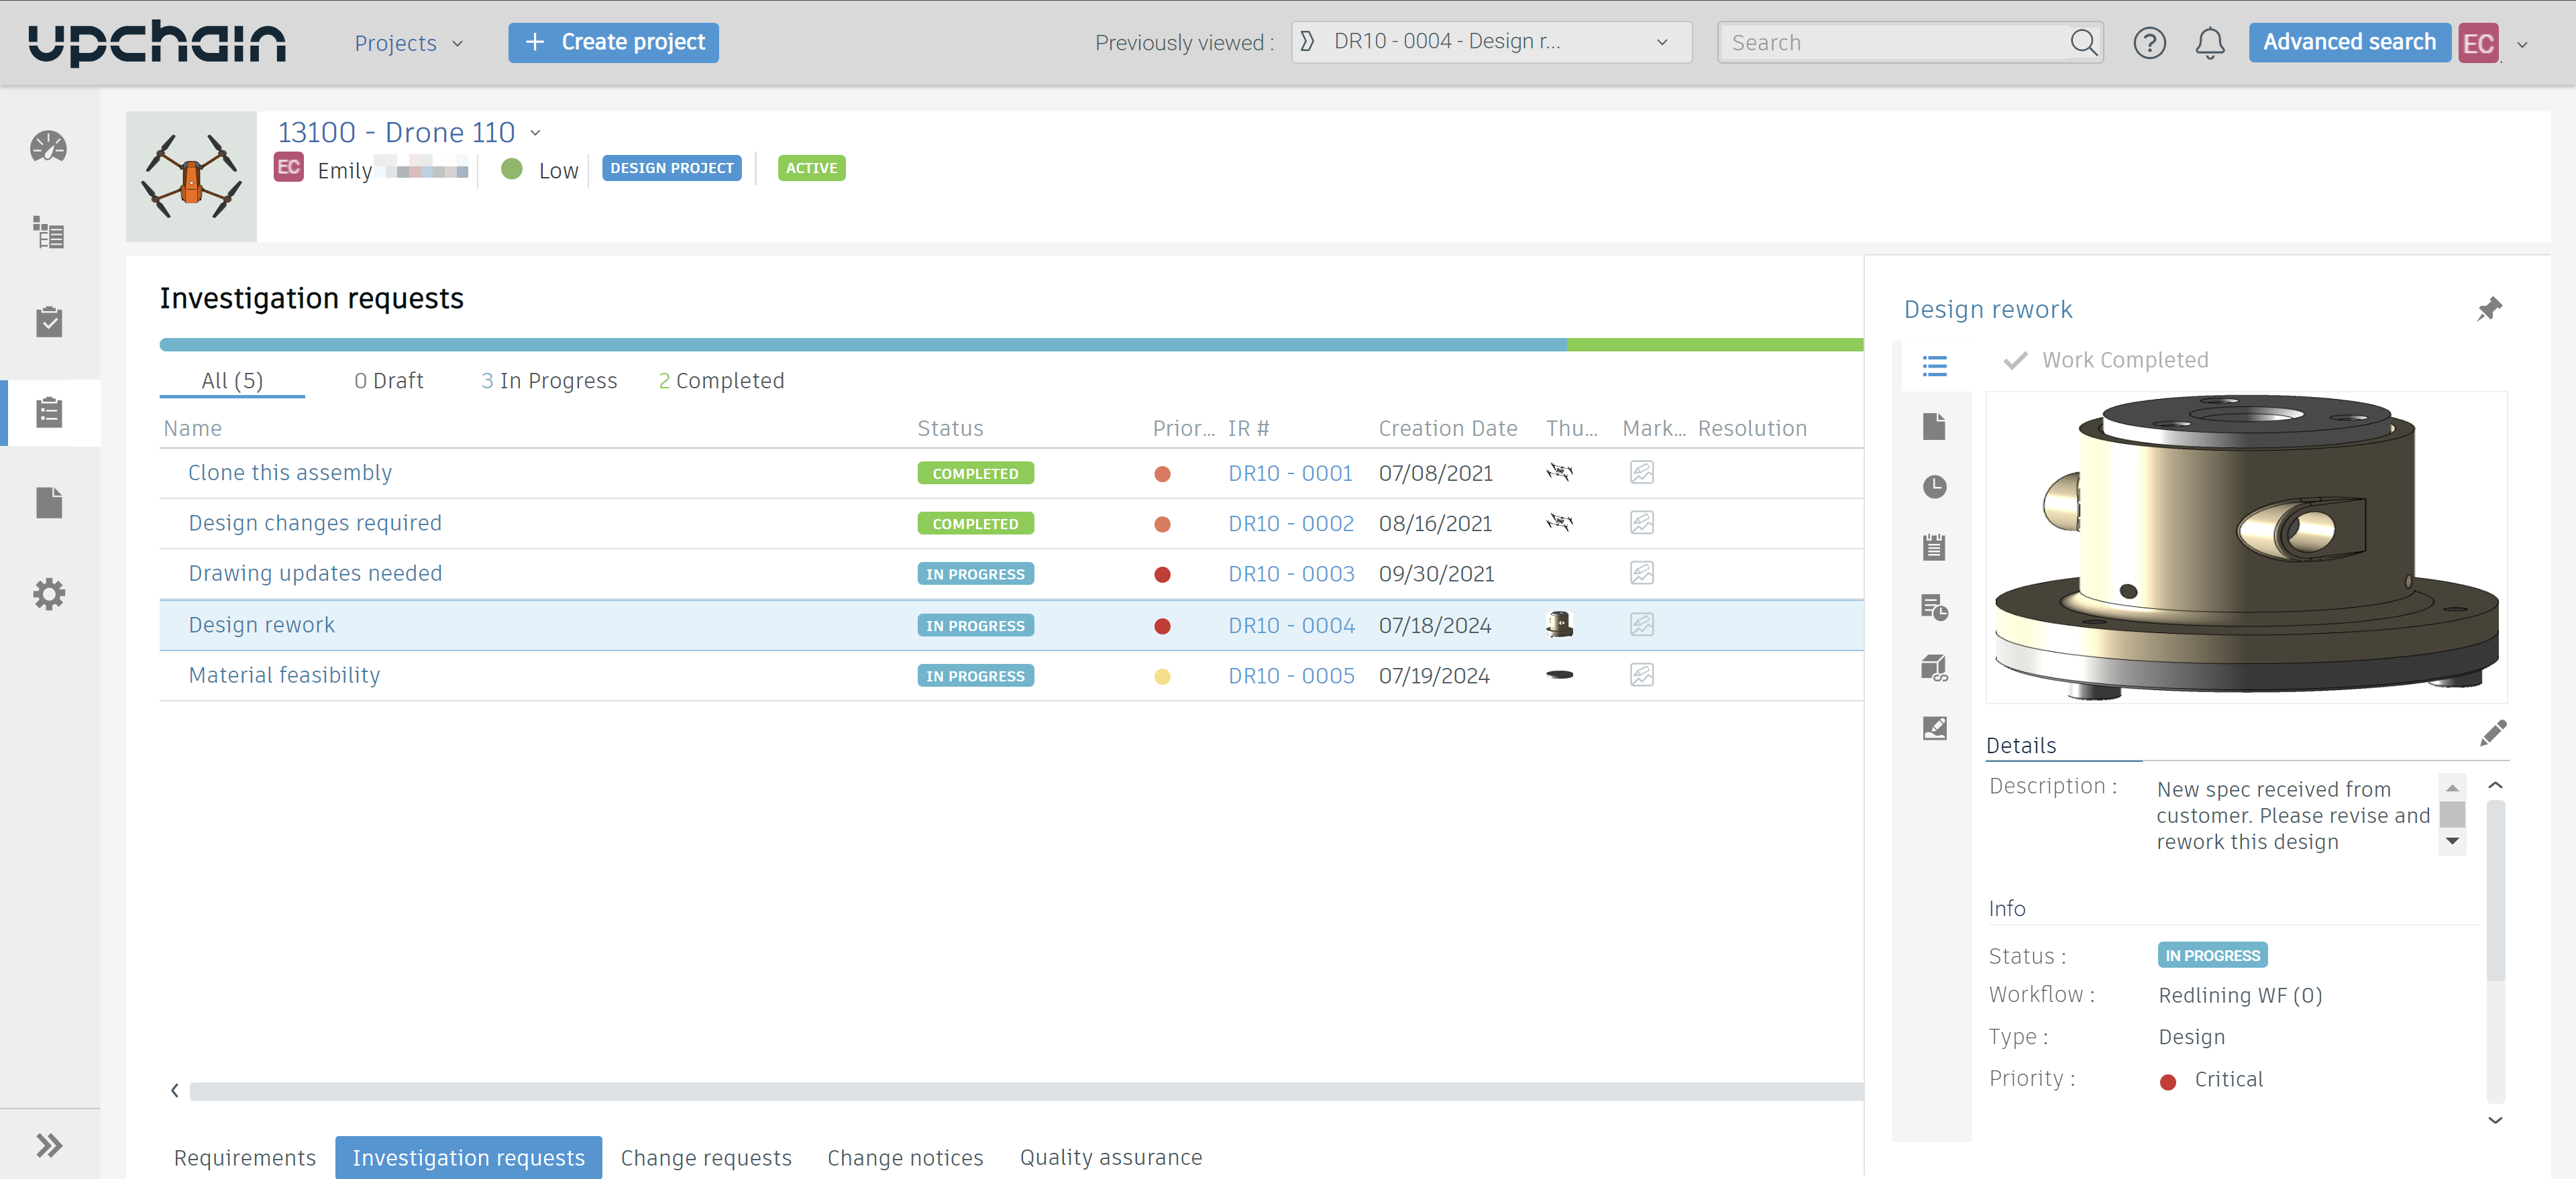The width and height of the screenshot is (2576, 1179).
Task: Click the horizontal scrollbar under the table
Action: pos(1020,1091)
